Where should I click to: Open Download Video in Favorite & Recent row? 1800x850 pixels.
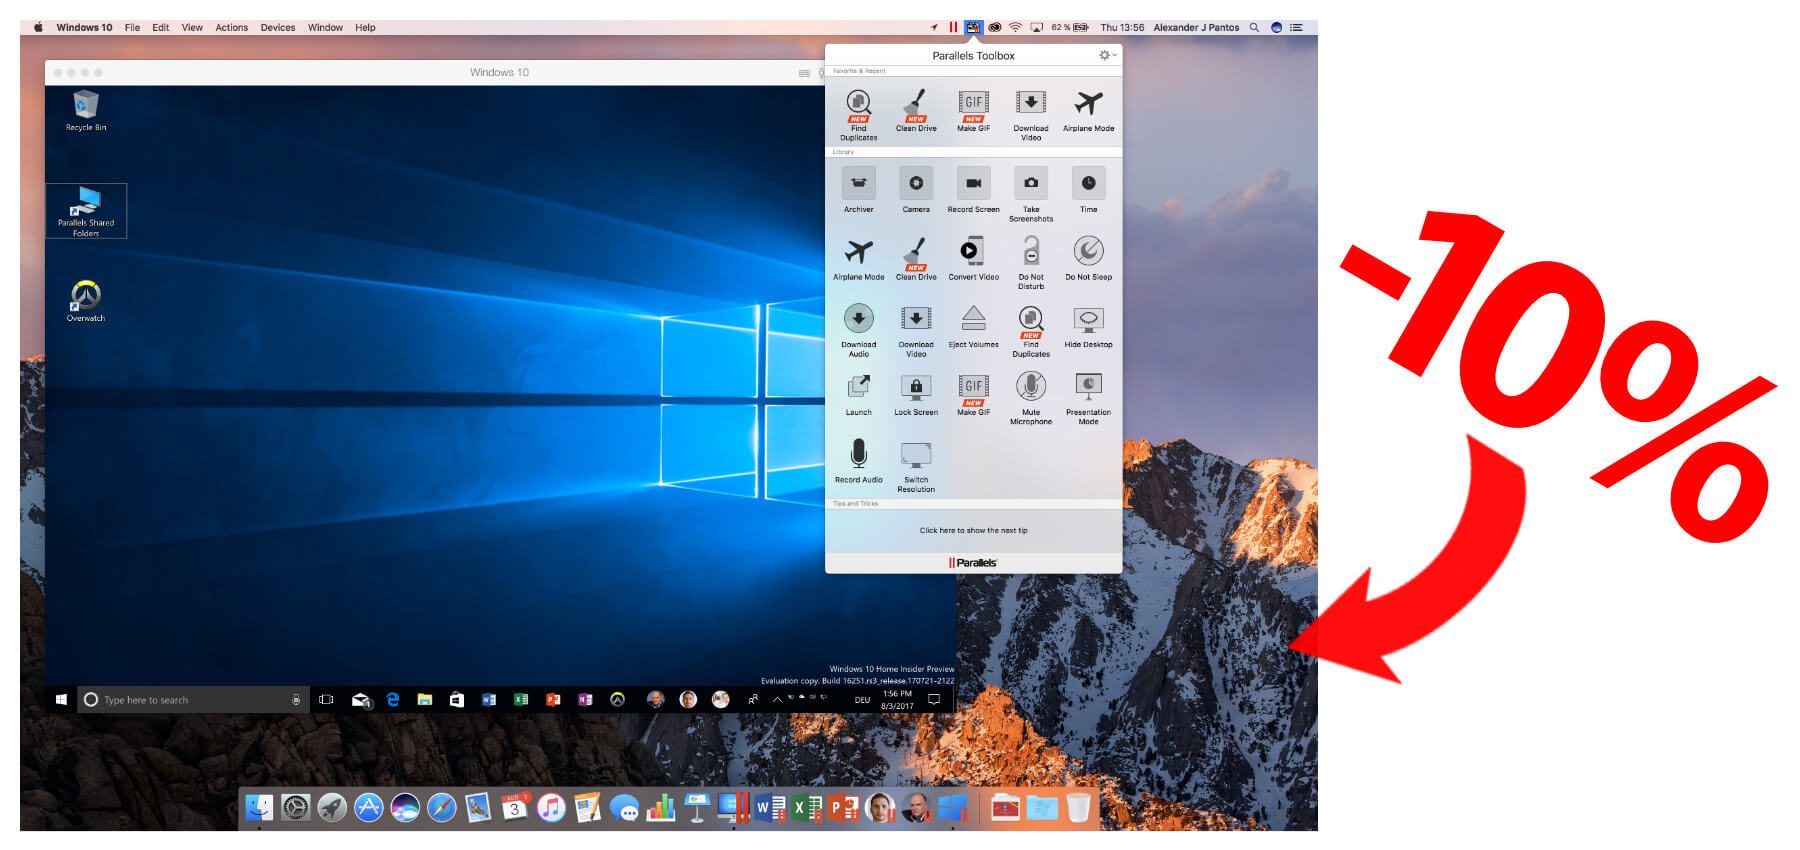point(1031,114)
